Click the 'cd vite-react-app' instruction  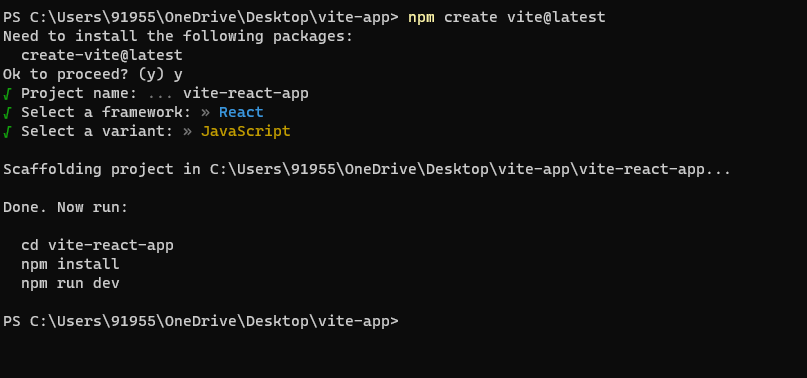point(97,245)
